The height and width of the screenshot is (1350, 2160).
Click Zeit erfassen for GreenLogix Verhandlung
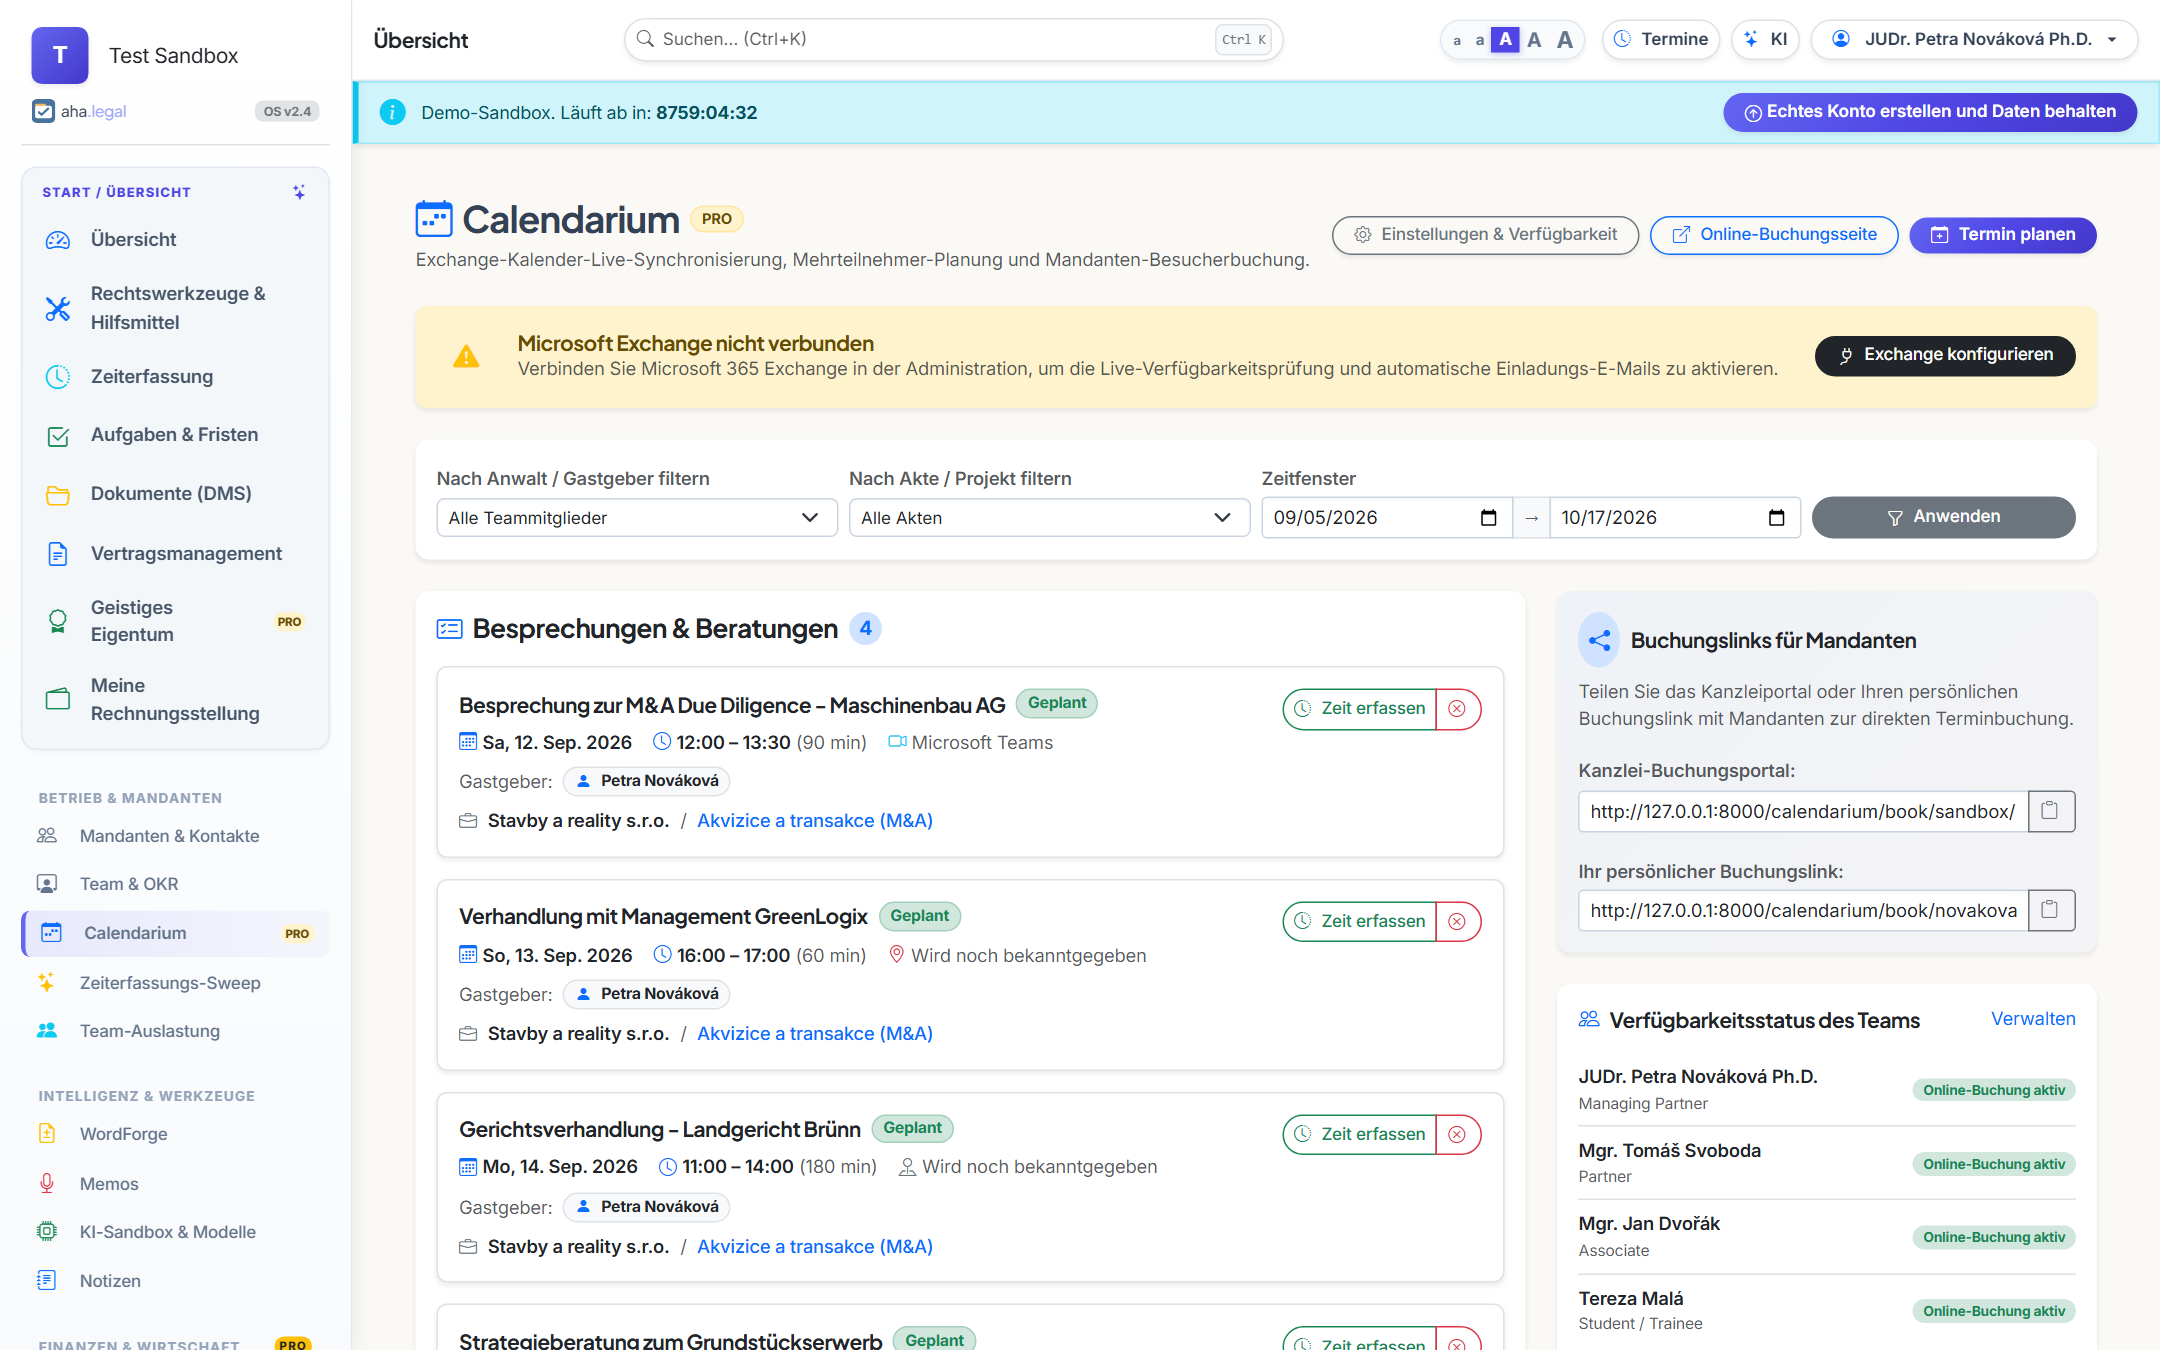click(x=1360, y=922)
